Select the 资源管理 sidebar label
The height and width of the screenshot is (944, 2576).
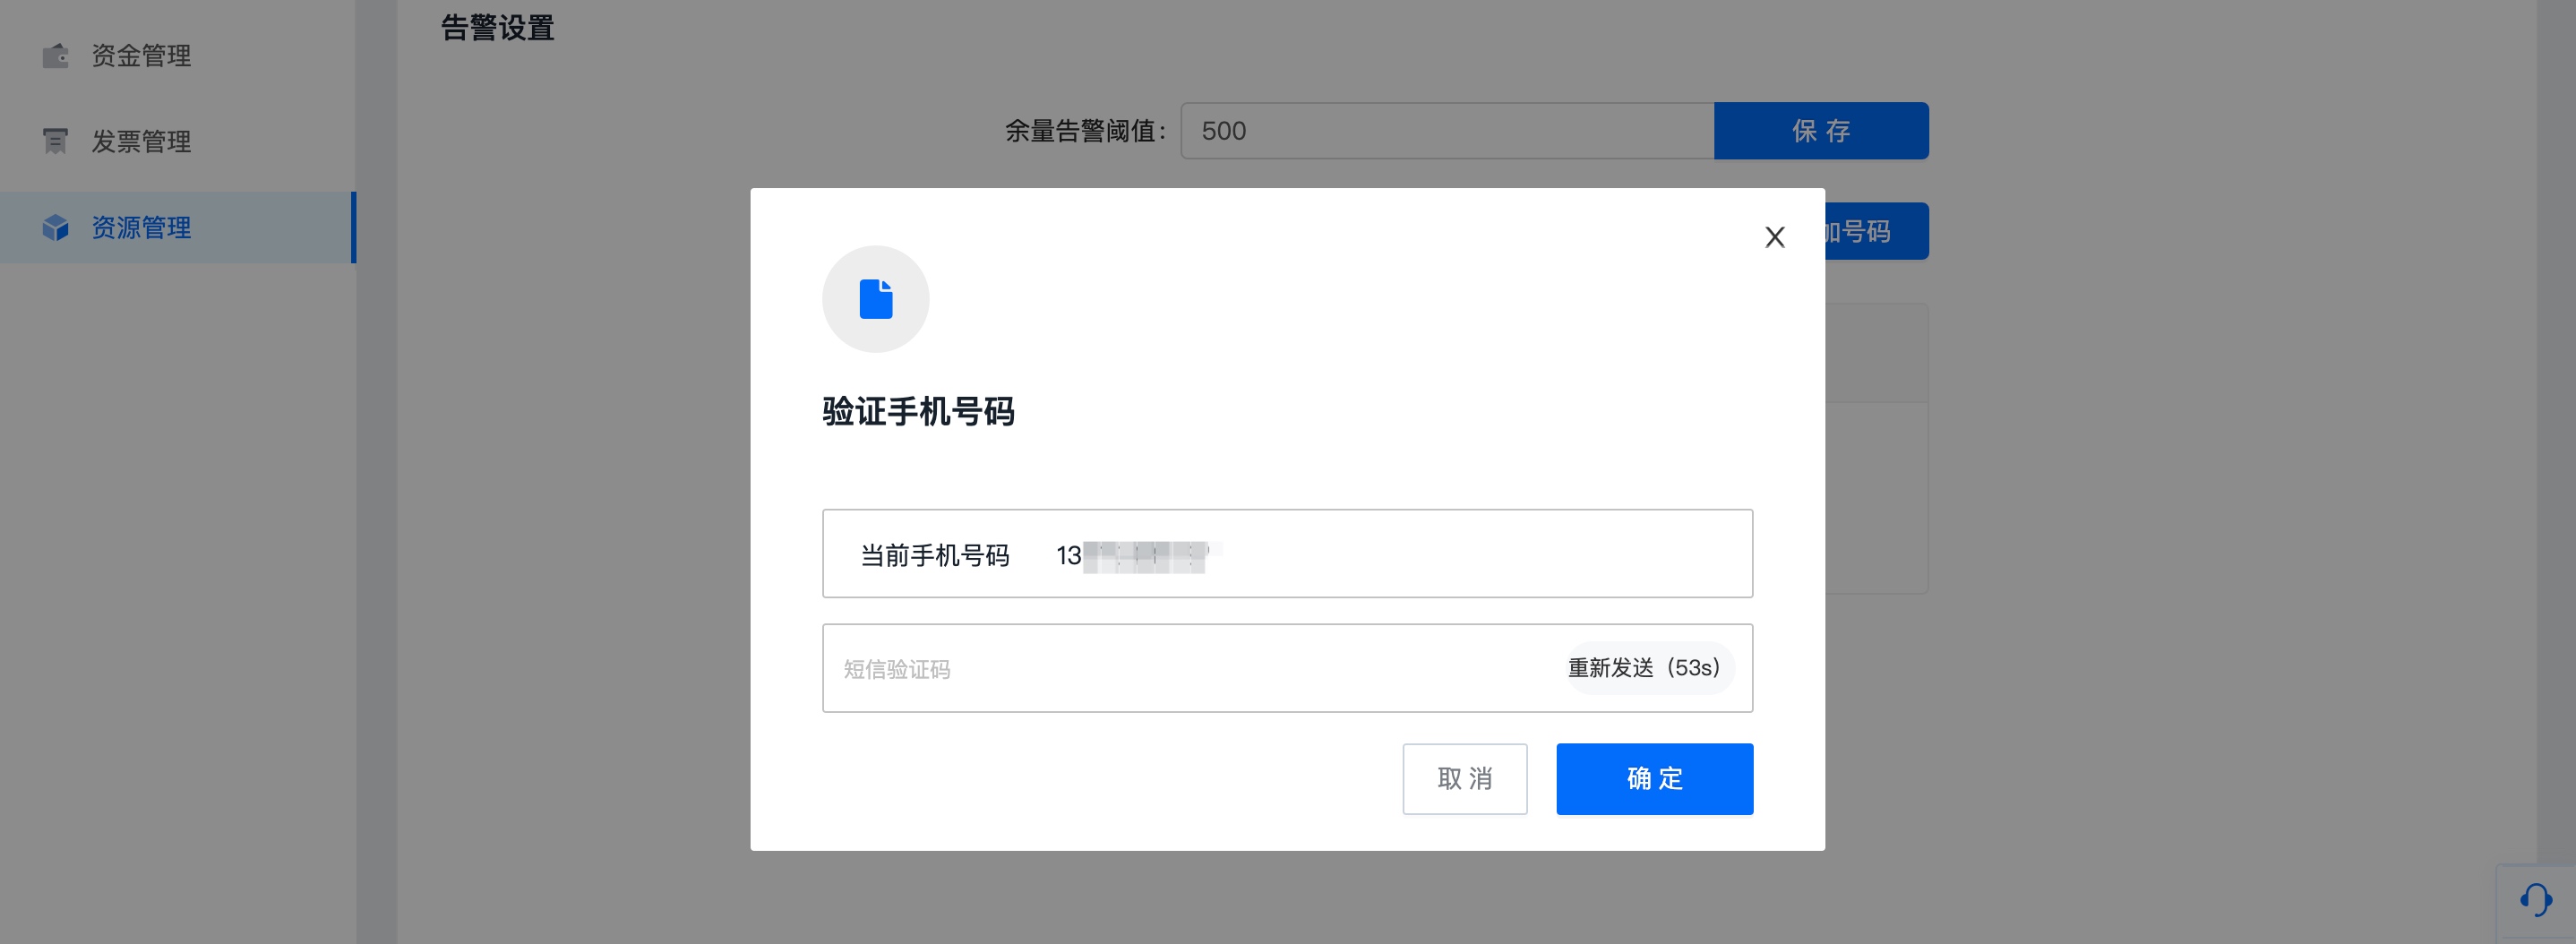pos(141,228)
